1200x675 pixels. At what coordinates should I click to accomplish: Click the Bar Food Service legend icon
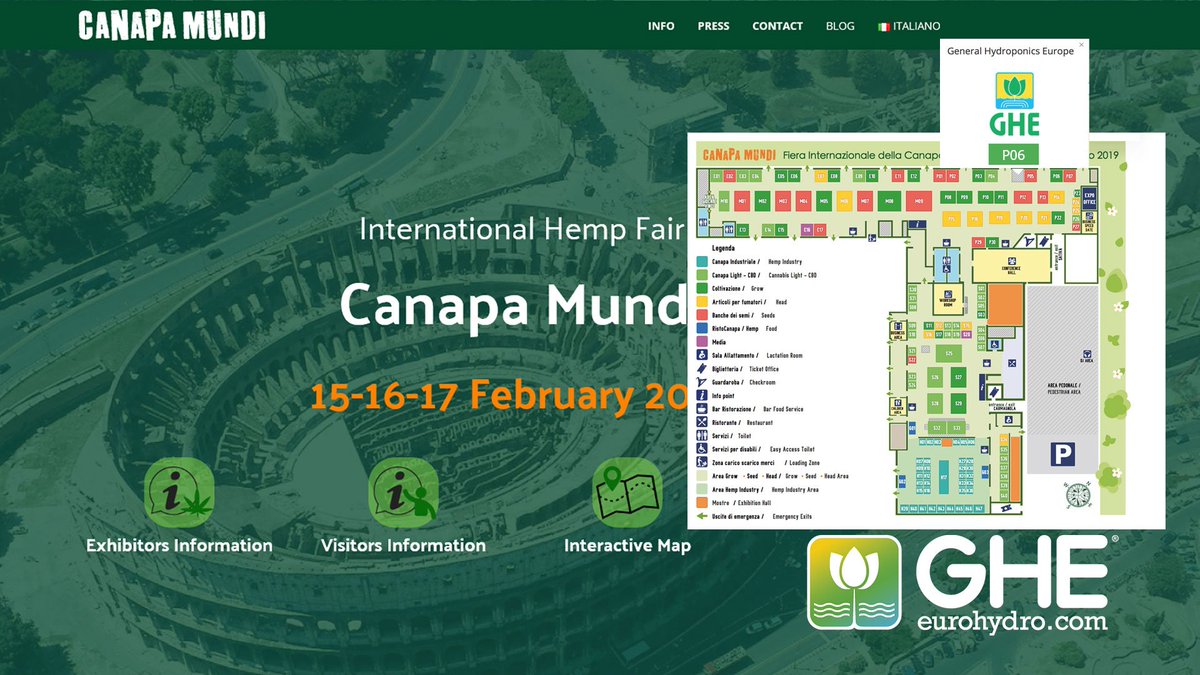pyautogui.click(x=702, y=409)
